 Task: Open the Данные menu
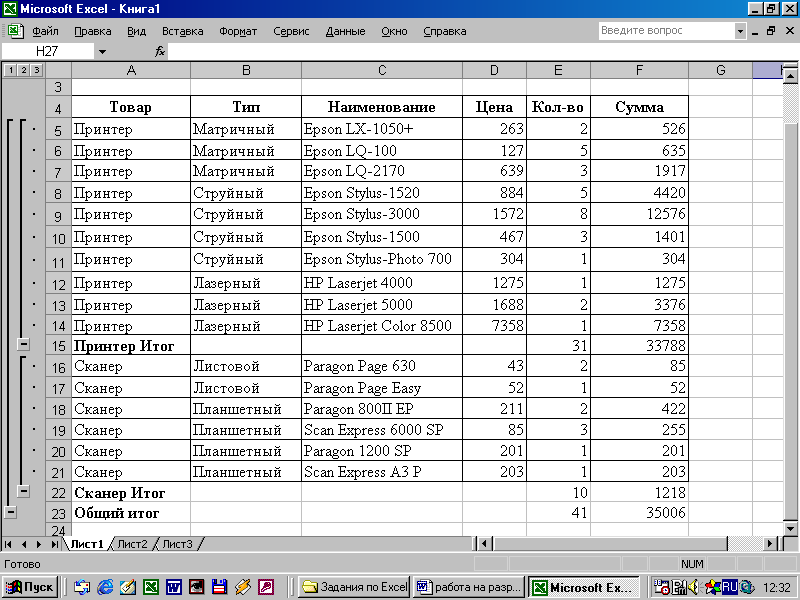pyautogui.click(x=345, y=31)
